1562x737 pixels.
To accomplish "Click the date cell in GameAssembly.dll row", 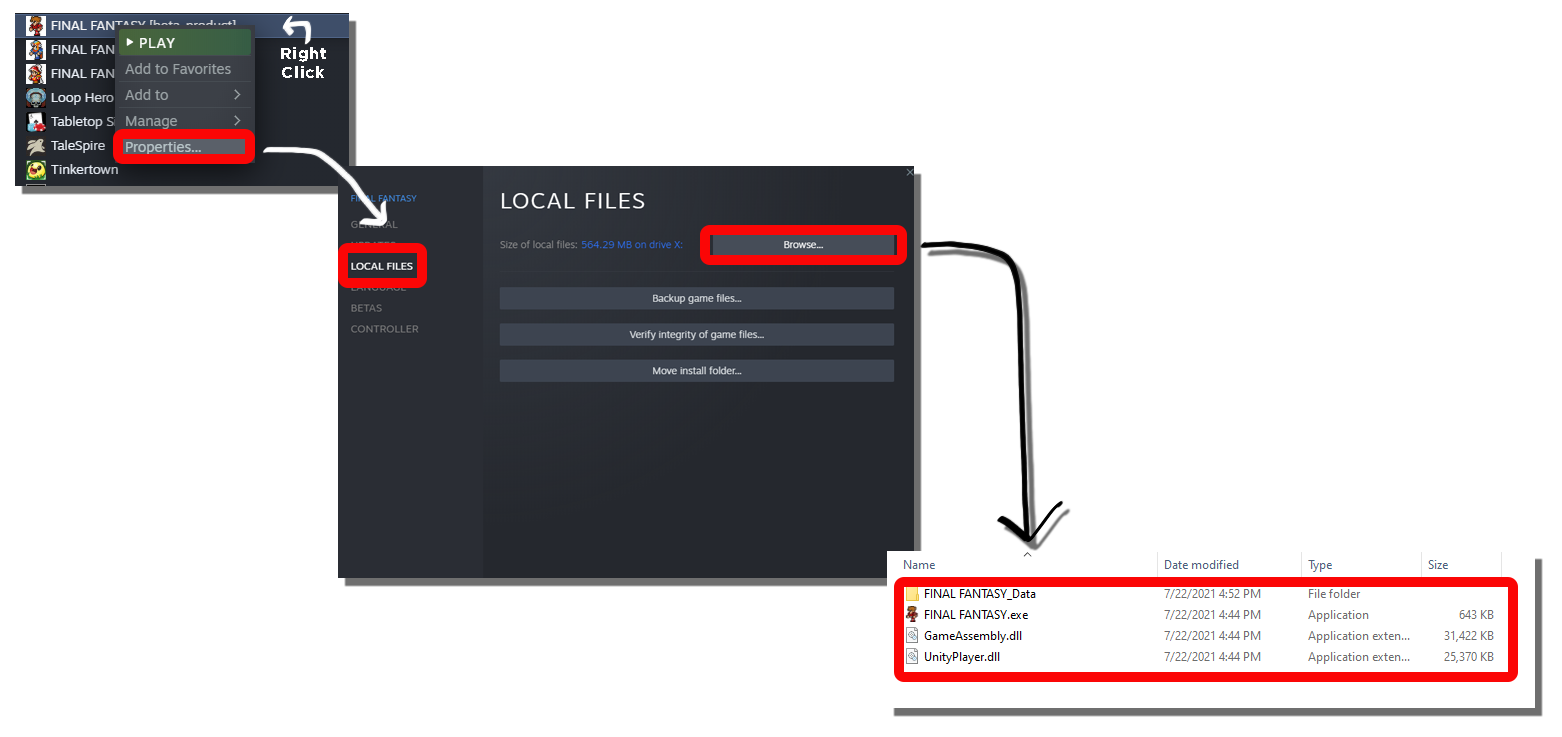I will tap(1212, 636).
